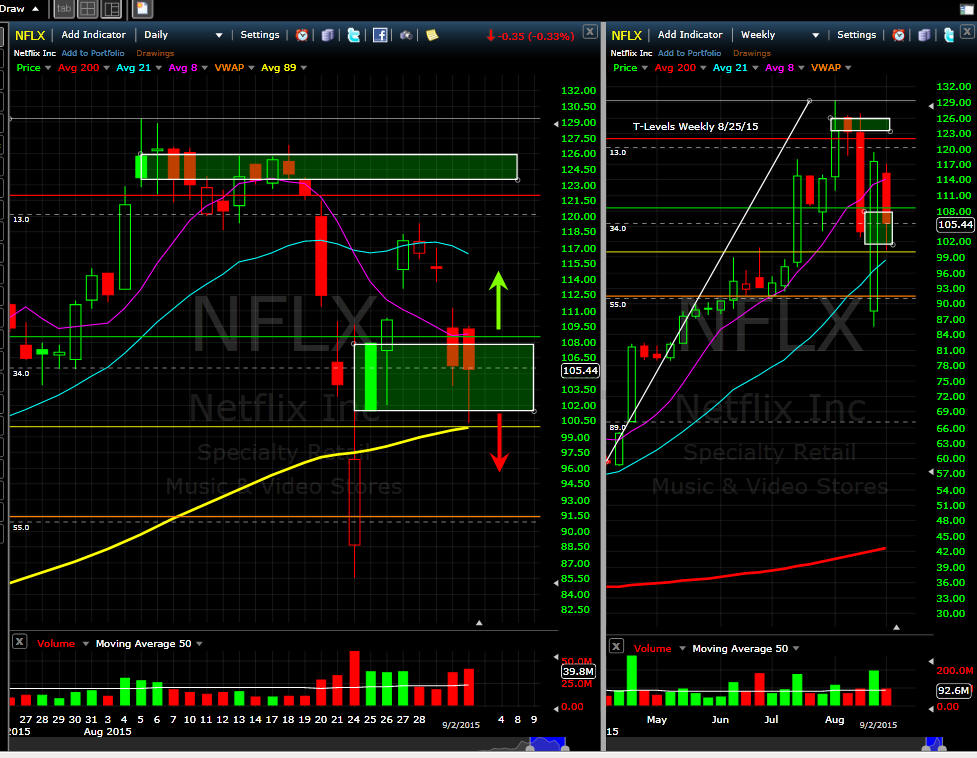Click the -0.35 (-0.33%) price change

530,36
